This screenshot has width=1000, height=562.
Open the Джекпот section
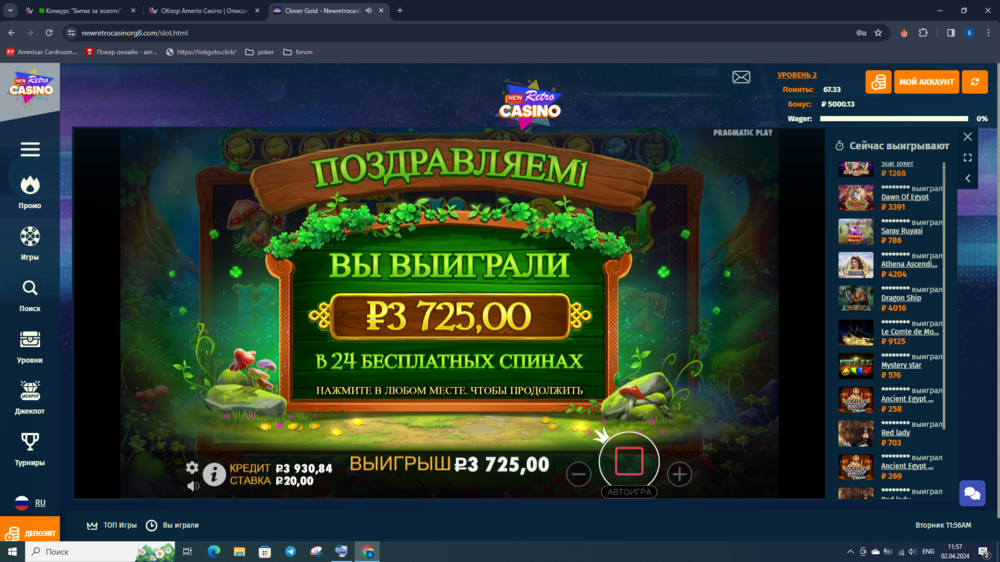tap(30, 398)
